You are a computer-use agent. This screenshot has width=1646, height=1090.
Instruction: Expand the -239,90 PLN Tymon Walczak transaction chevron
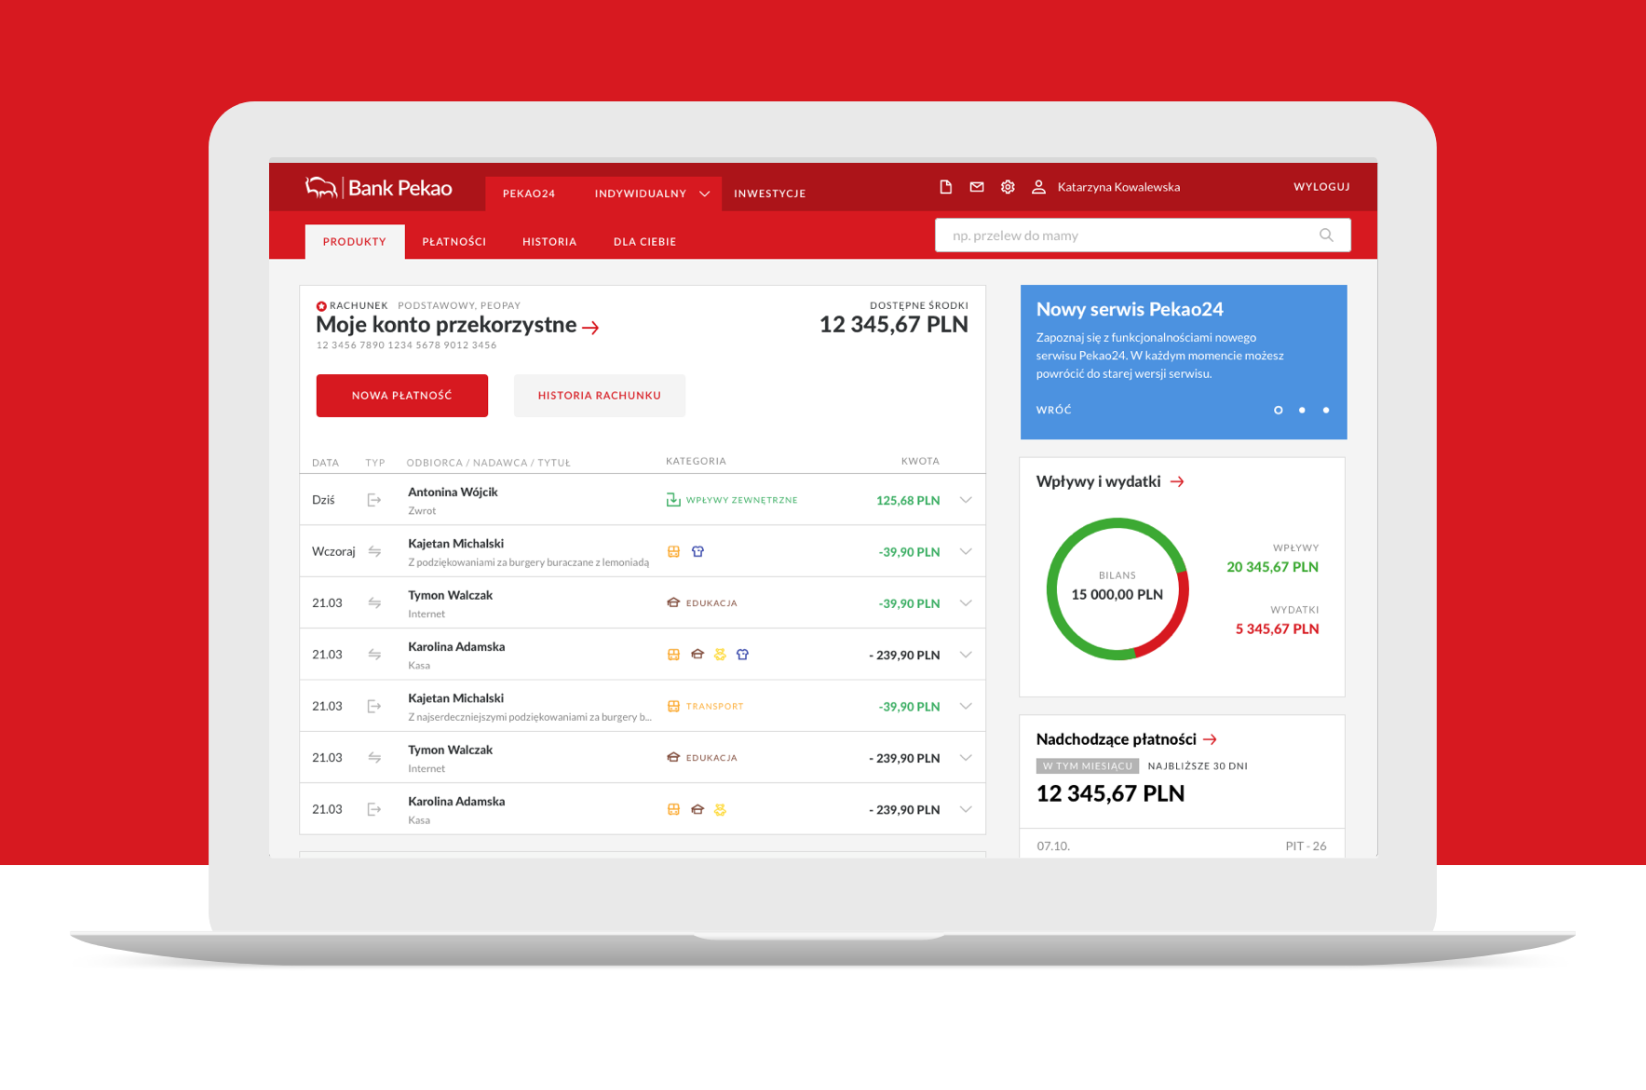tap(965, 758)
